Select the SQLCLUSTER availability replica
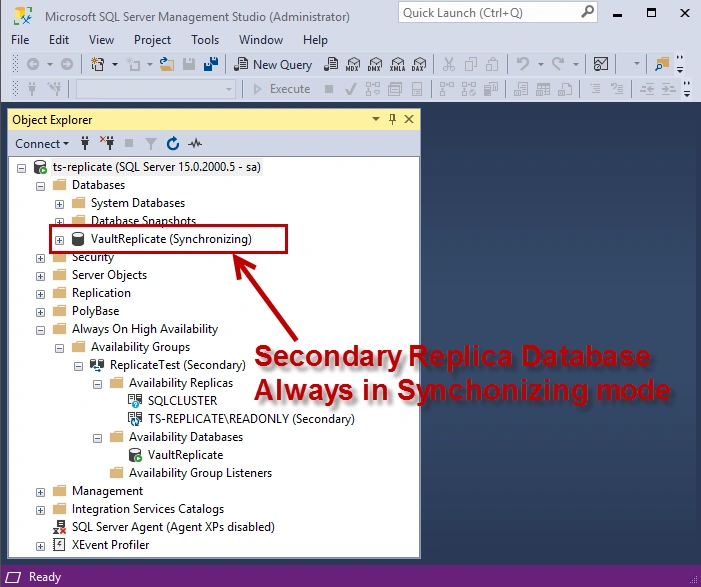 tap(182, 401)
